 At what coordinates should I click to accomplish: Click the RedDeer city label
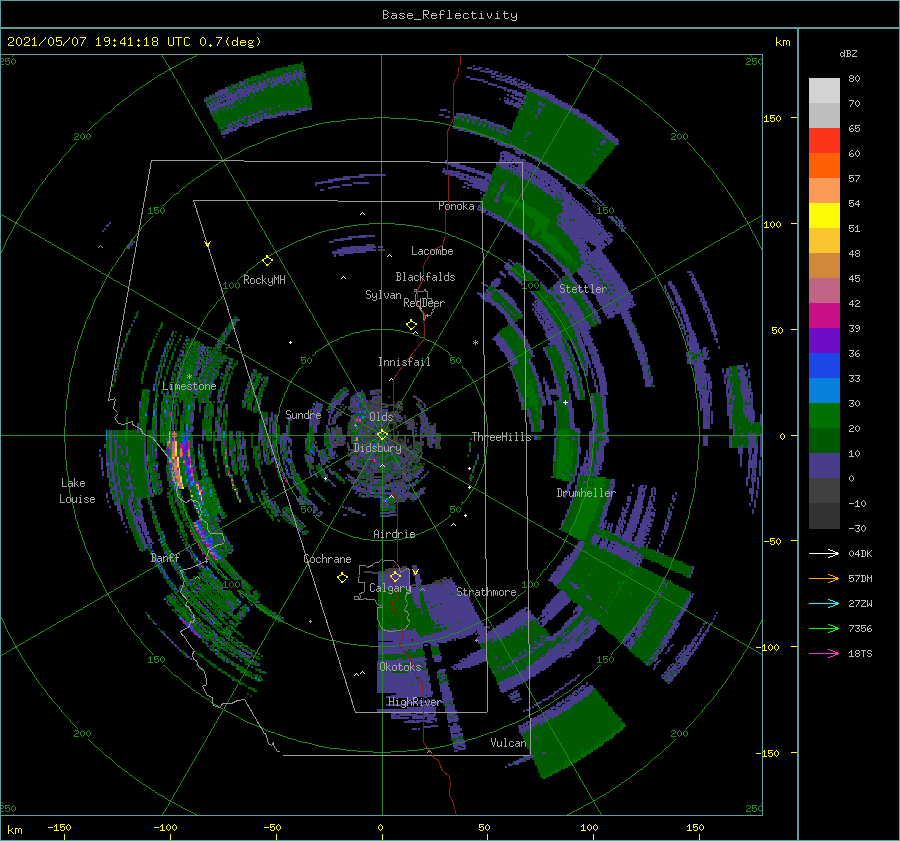point(424,303)
